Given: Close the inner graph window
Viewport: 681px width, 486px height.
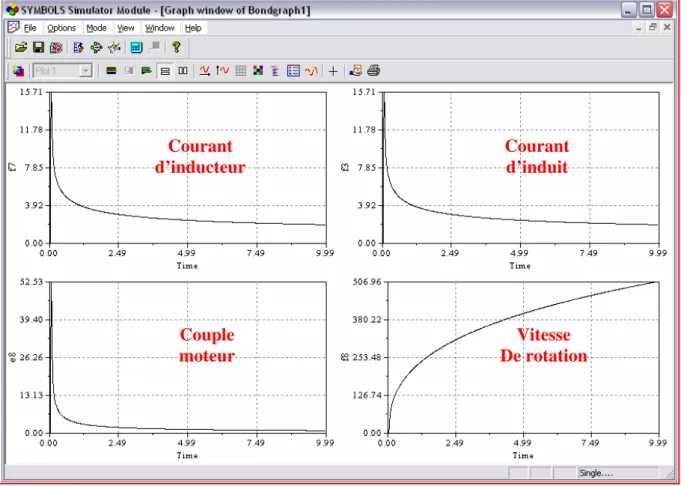Looking at the screenshot, I should pos(667,27).
